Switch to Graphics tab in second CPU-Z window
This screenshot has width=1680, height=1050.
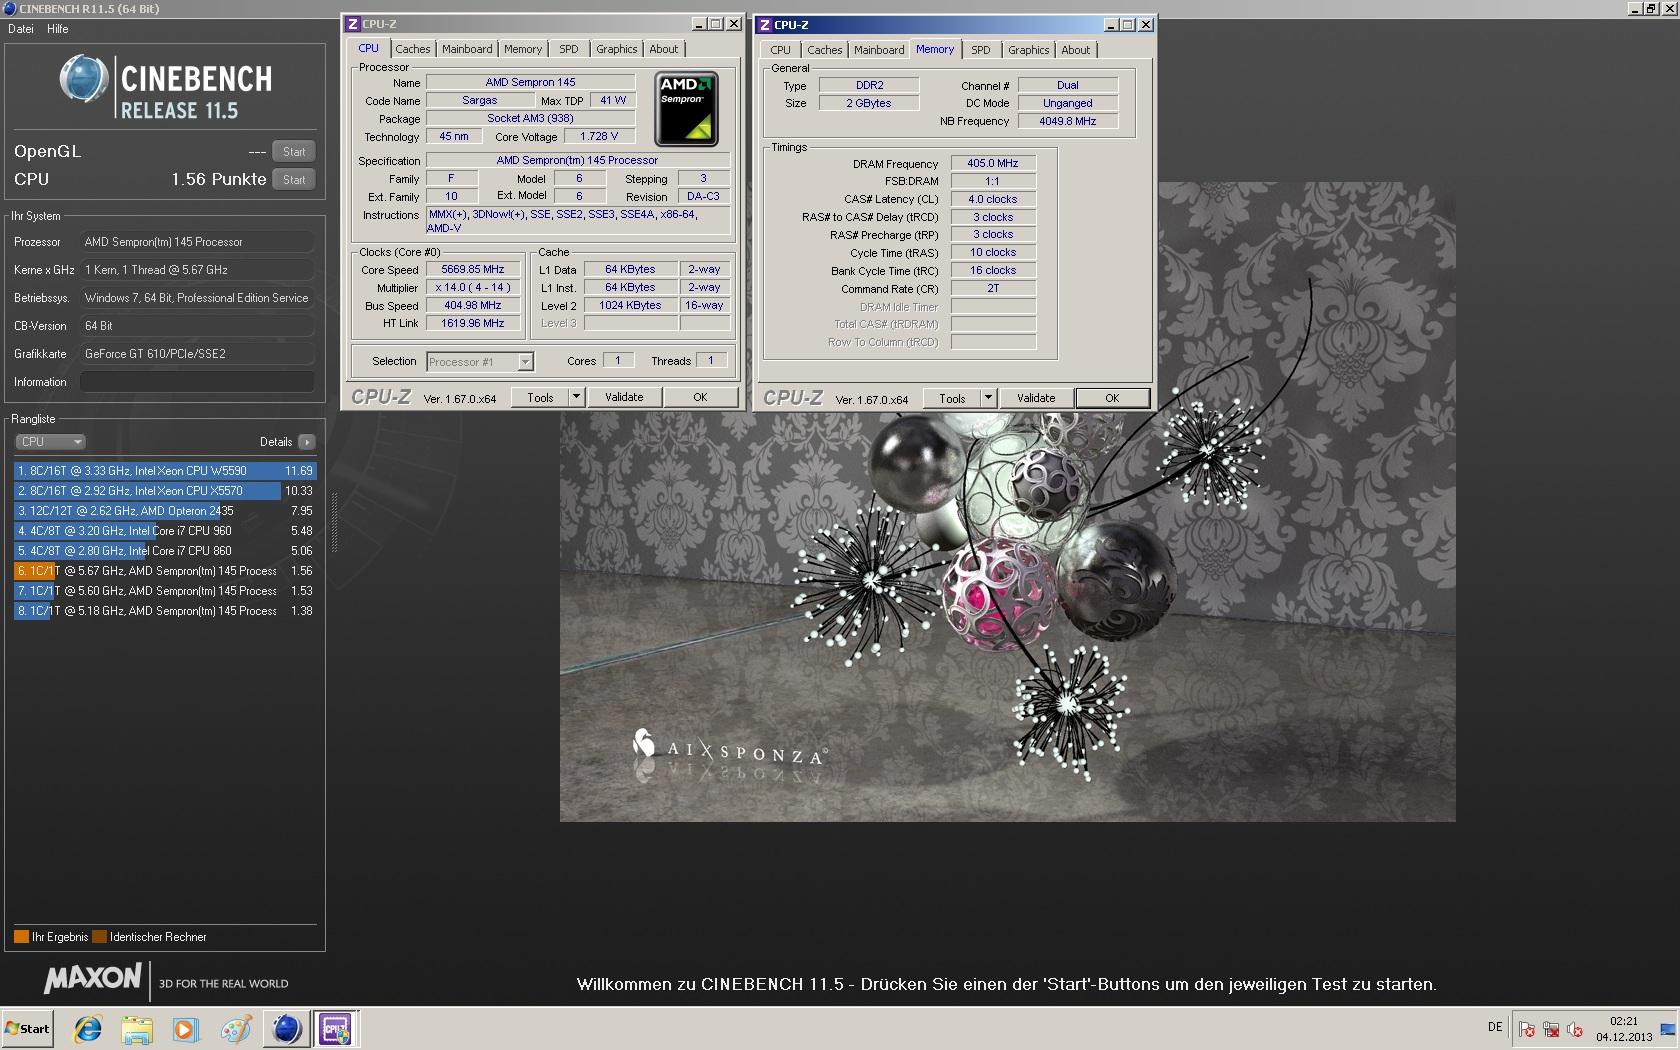1029,50
